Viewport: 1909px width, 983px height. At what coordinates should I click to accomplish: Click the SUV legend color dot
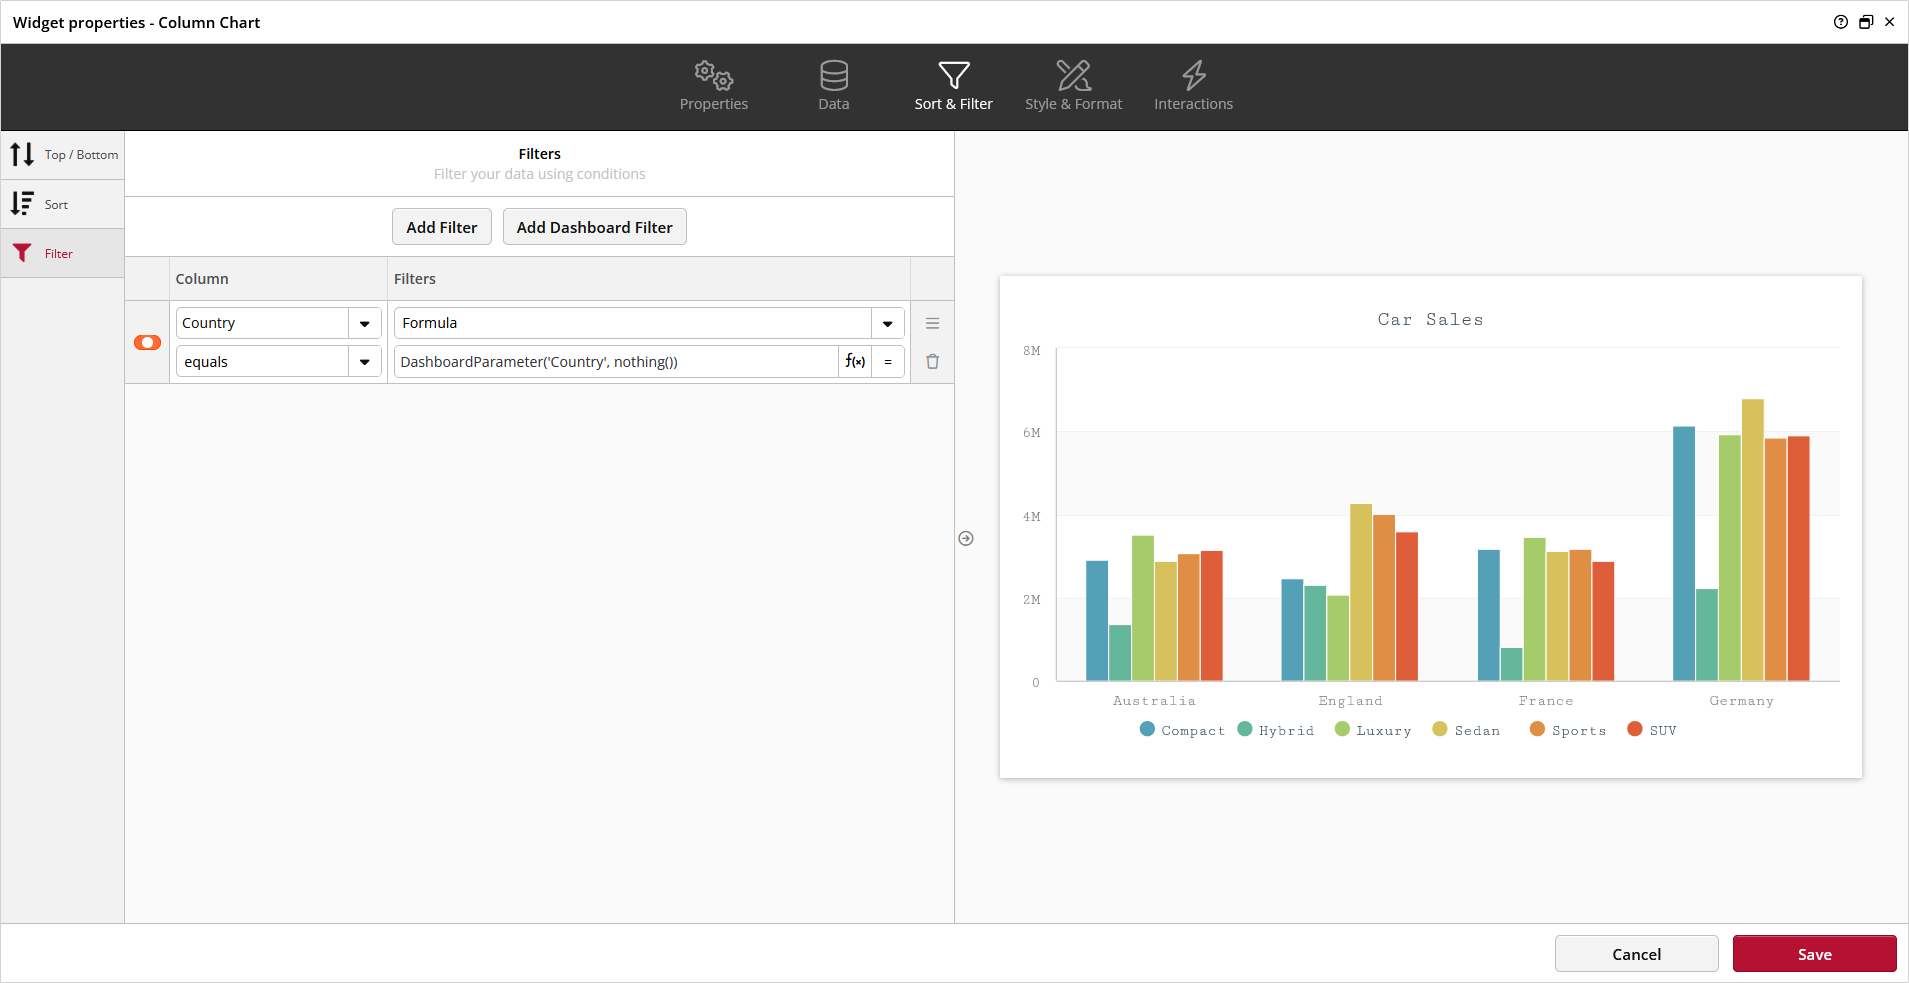(1635, 729)
